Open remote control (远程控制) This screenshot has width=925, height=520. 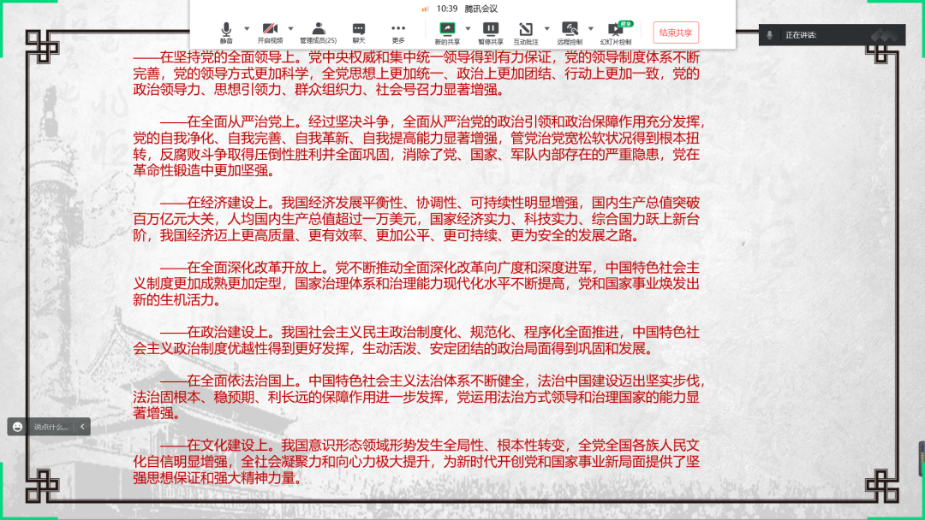pos(569,30)
